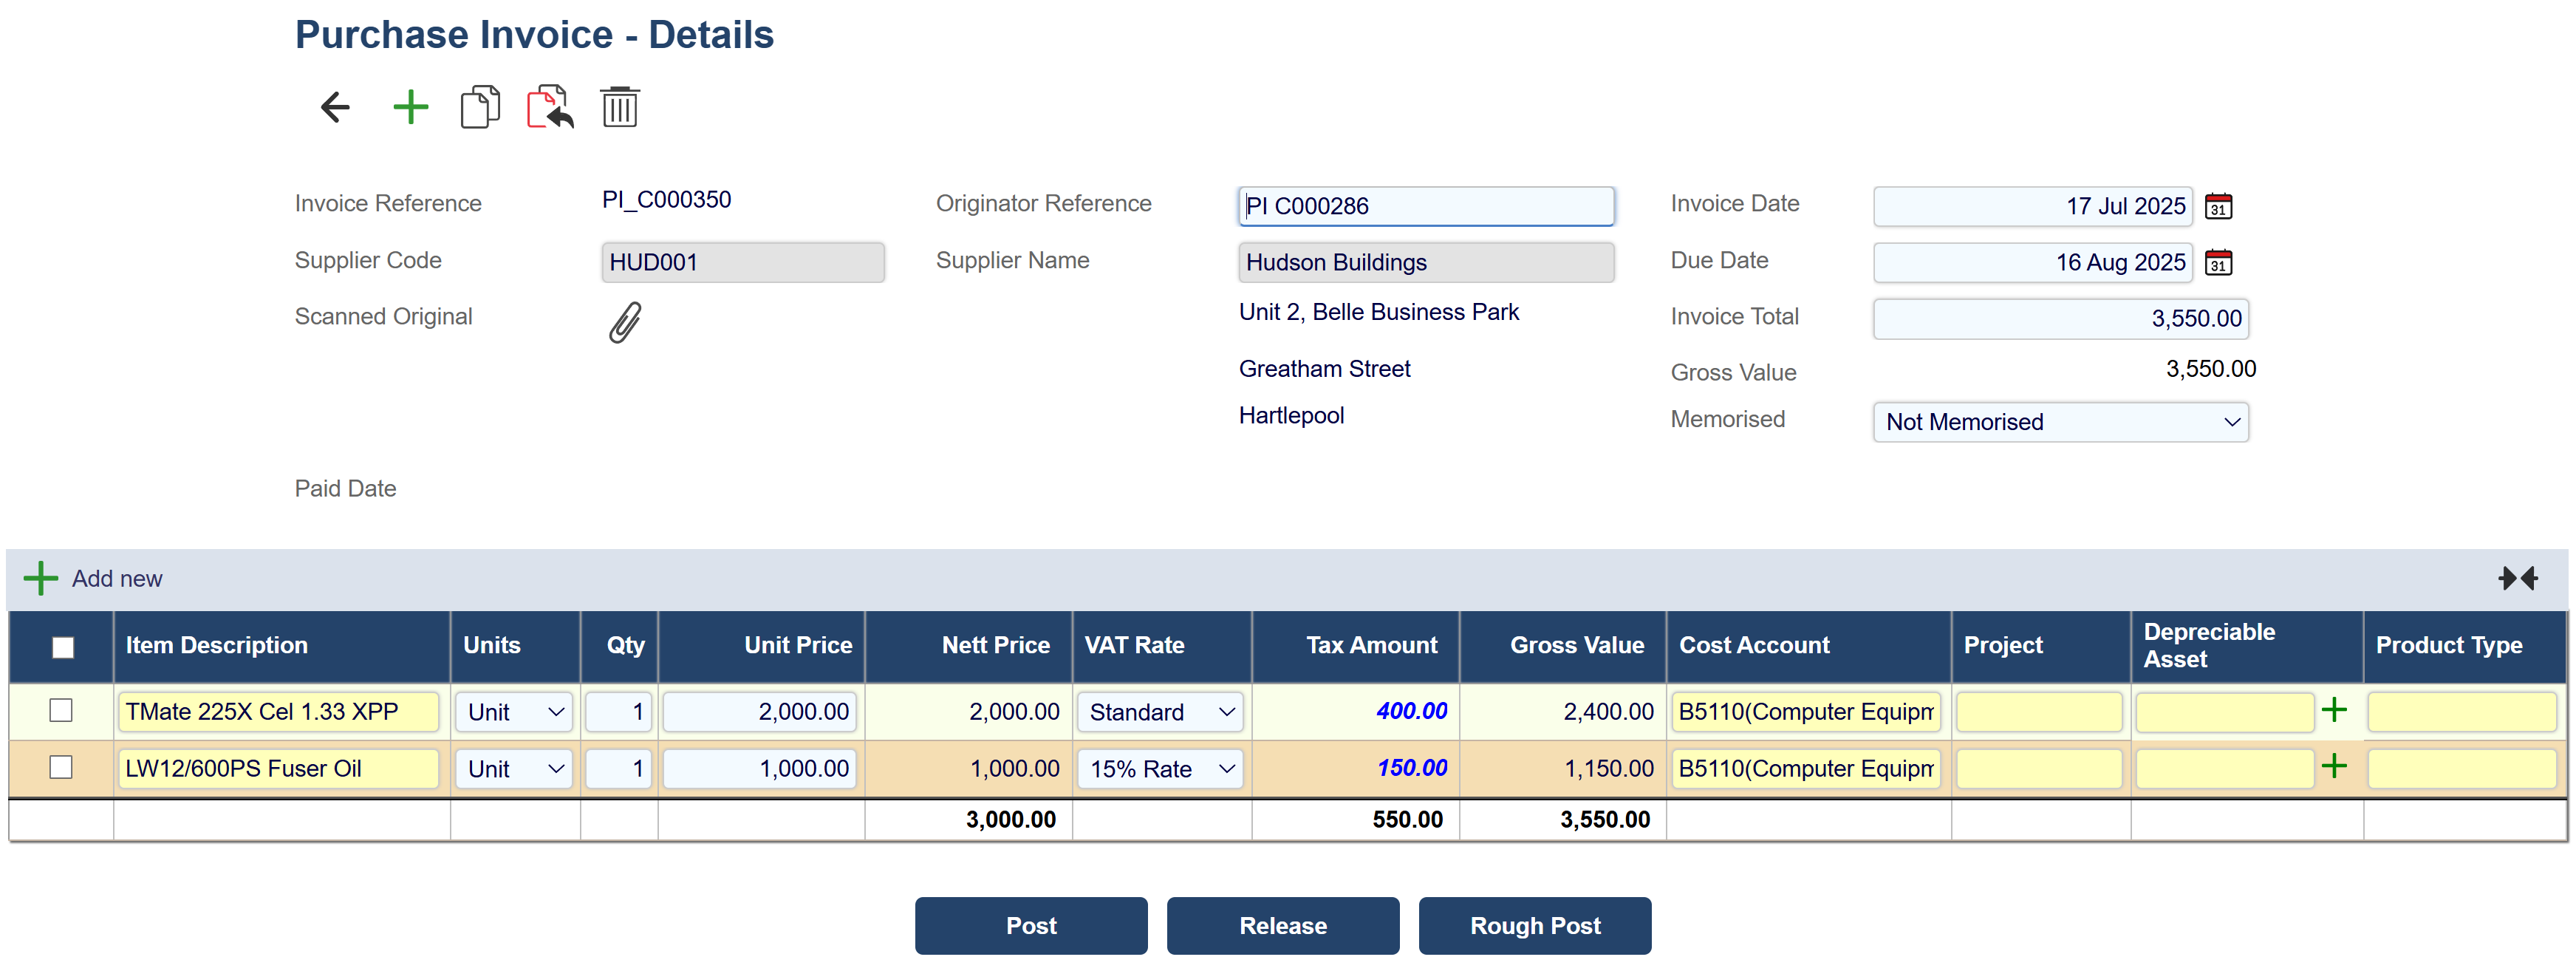Toggle select-all checkbox in table header

(62, 647)
